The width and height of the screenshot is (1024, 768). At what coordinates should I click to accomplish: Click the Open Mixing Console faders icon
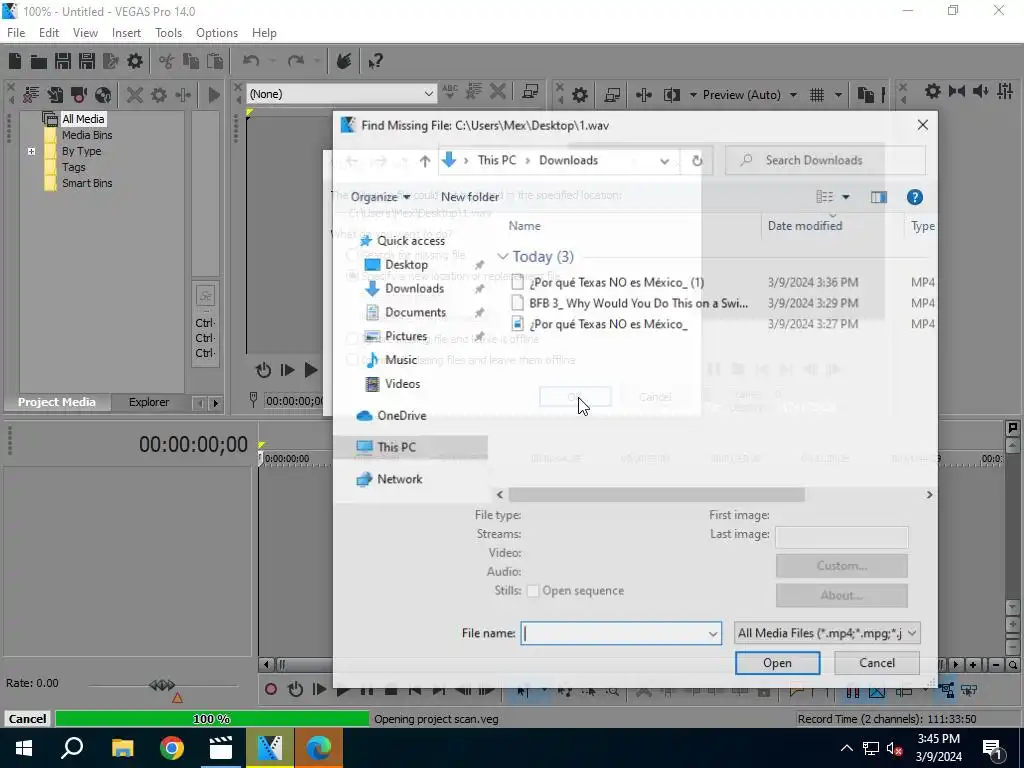[1005, 91]
